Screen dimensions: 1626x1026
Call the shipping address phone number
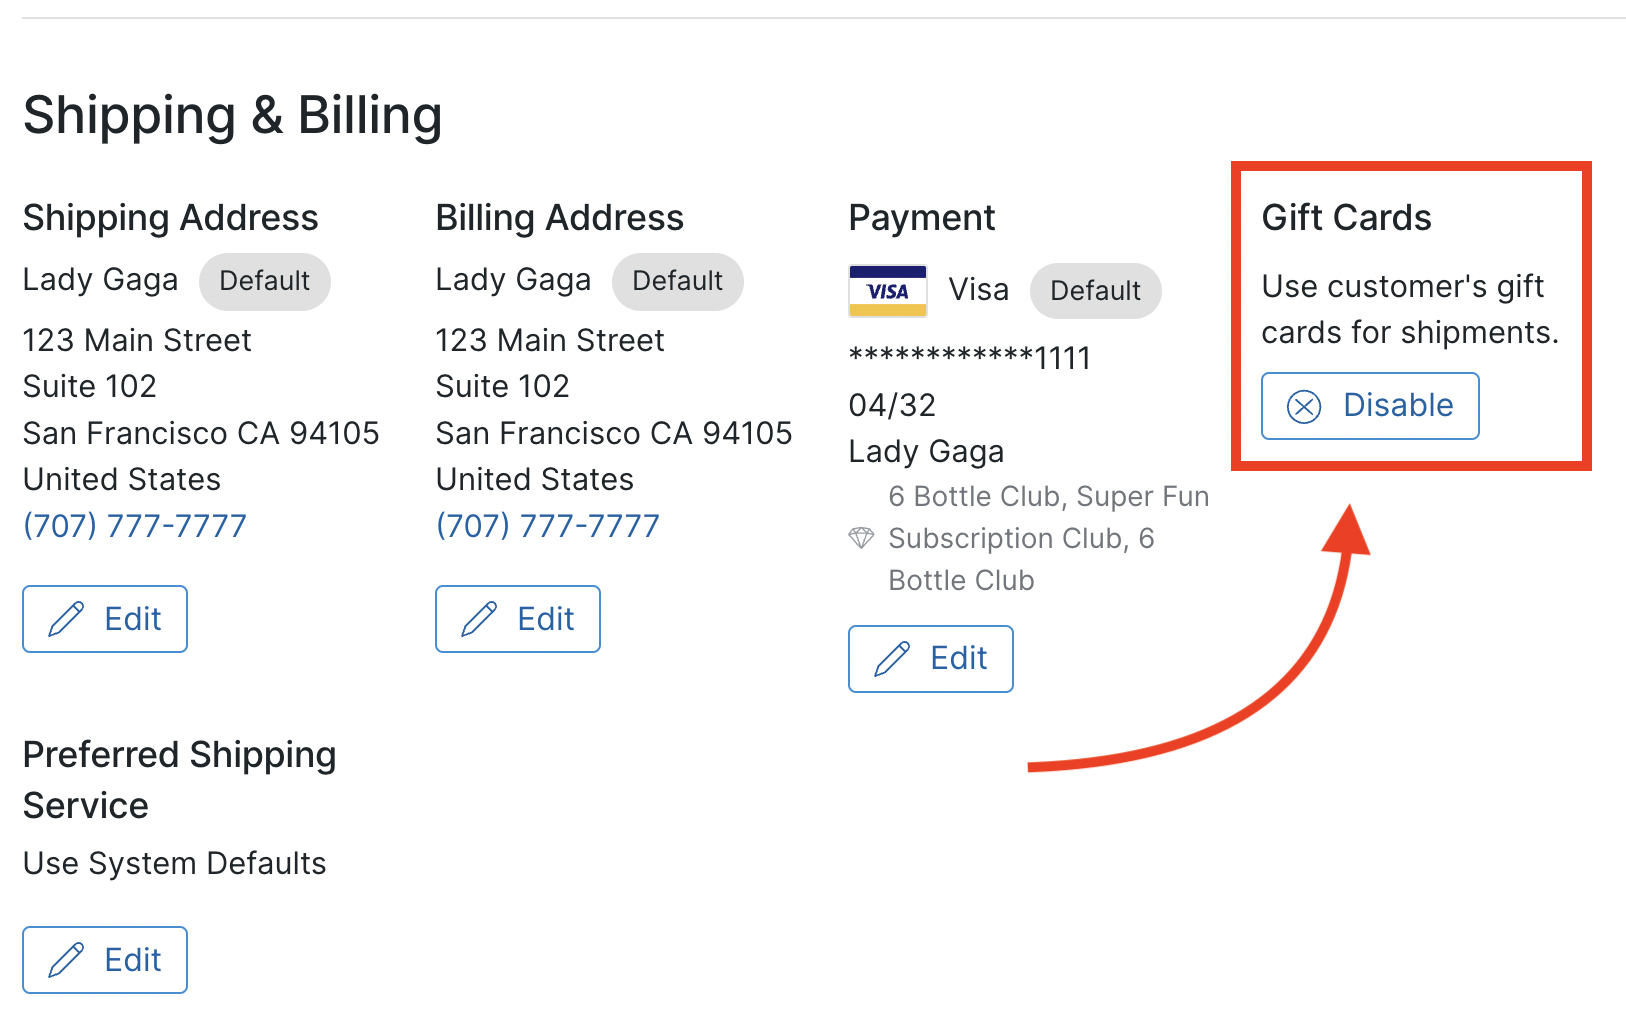coord(135,526)
